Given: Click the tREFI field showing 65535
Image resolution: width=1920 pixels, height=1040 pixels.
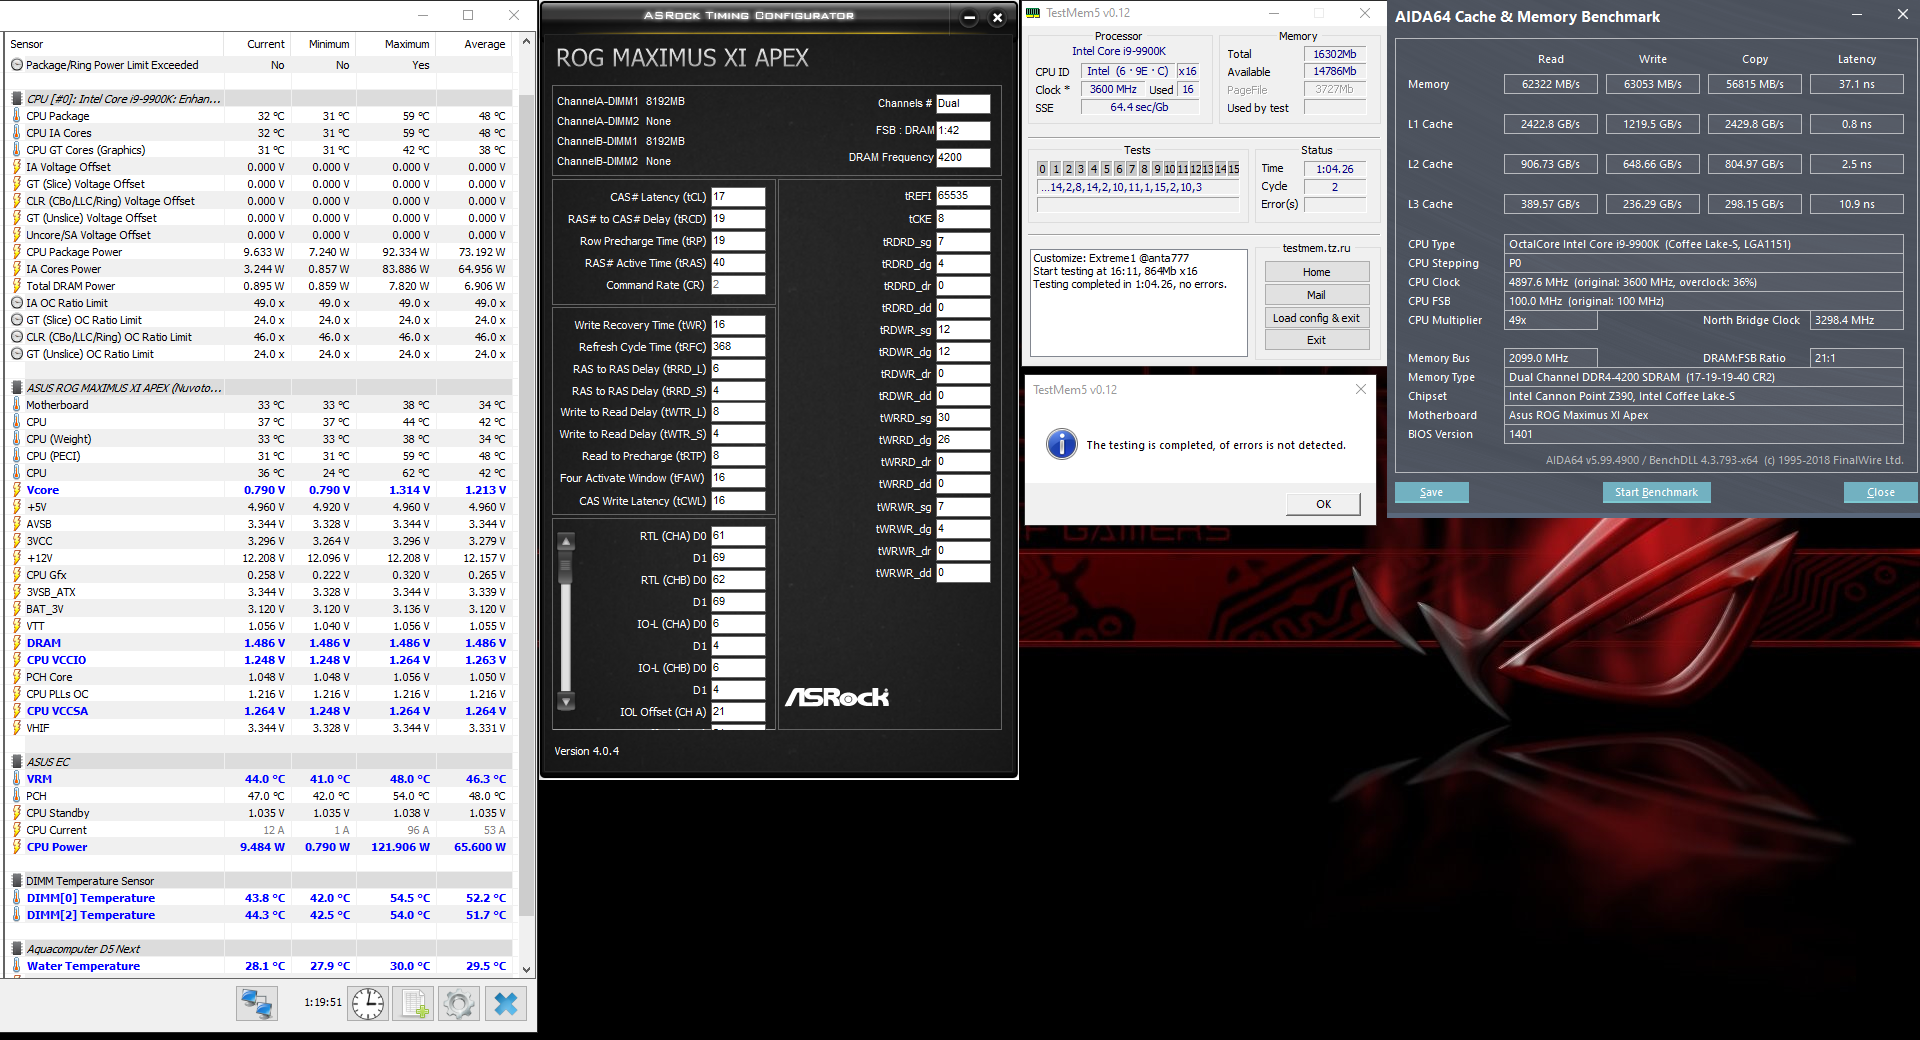Looking at the screenshot, I should pyautogui.click(x=963, y=196).
